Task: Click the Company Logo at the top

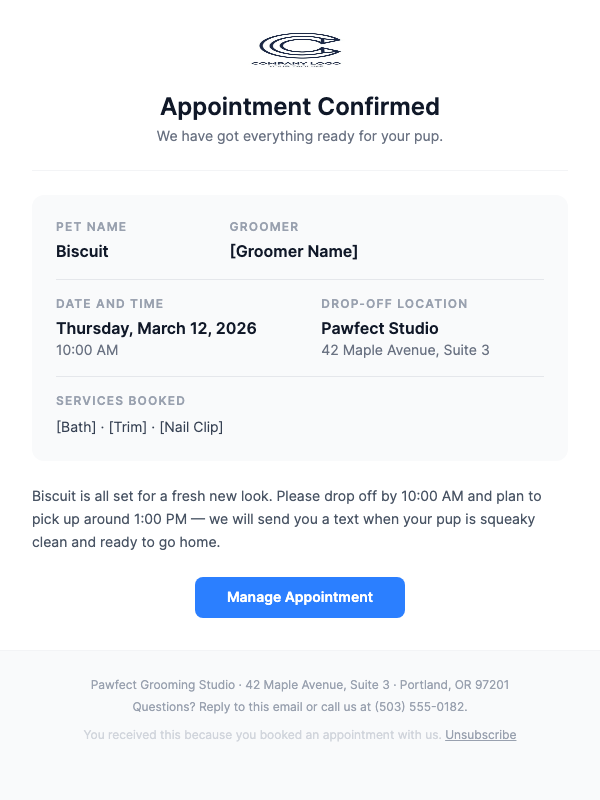Action: click(x=299, y=48)
